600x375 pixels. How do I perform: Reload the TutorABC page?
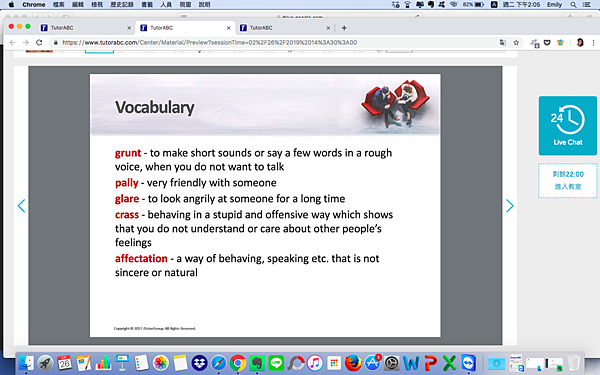39,42
